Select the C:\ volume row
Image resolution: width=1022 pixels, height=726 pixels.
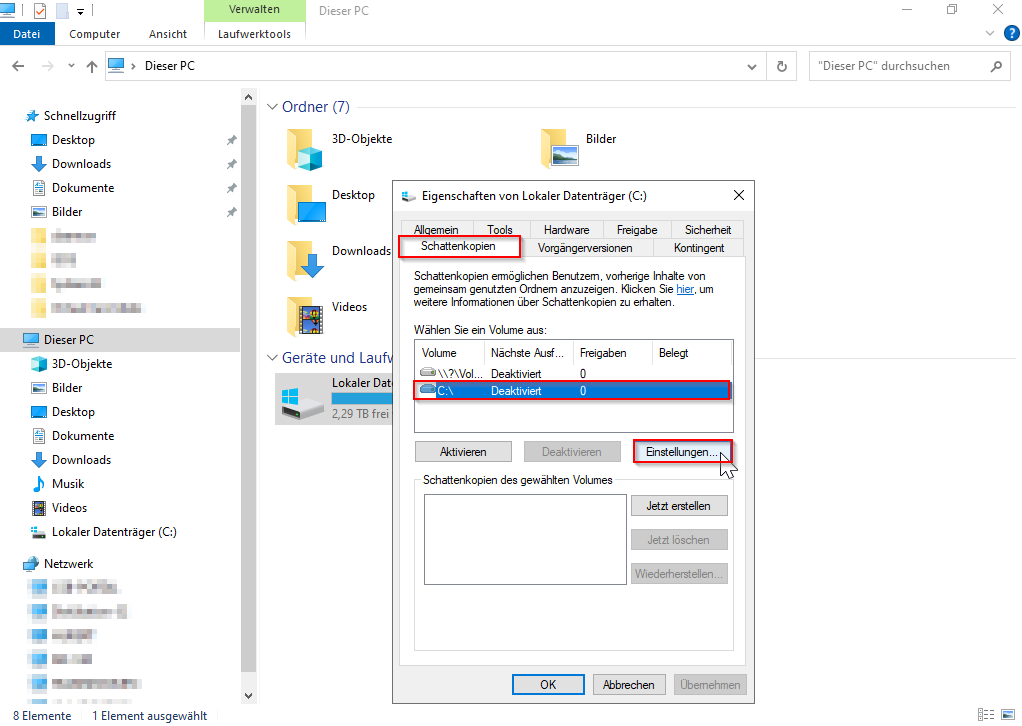[572, 391]
